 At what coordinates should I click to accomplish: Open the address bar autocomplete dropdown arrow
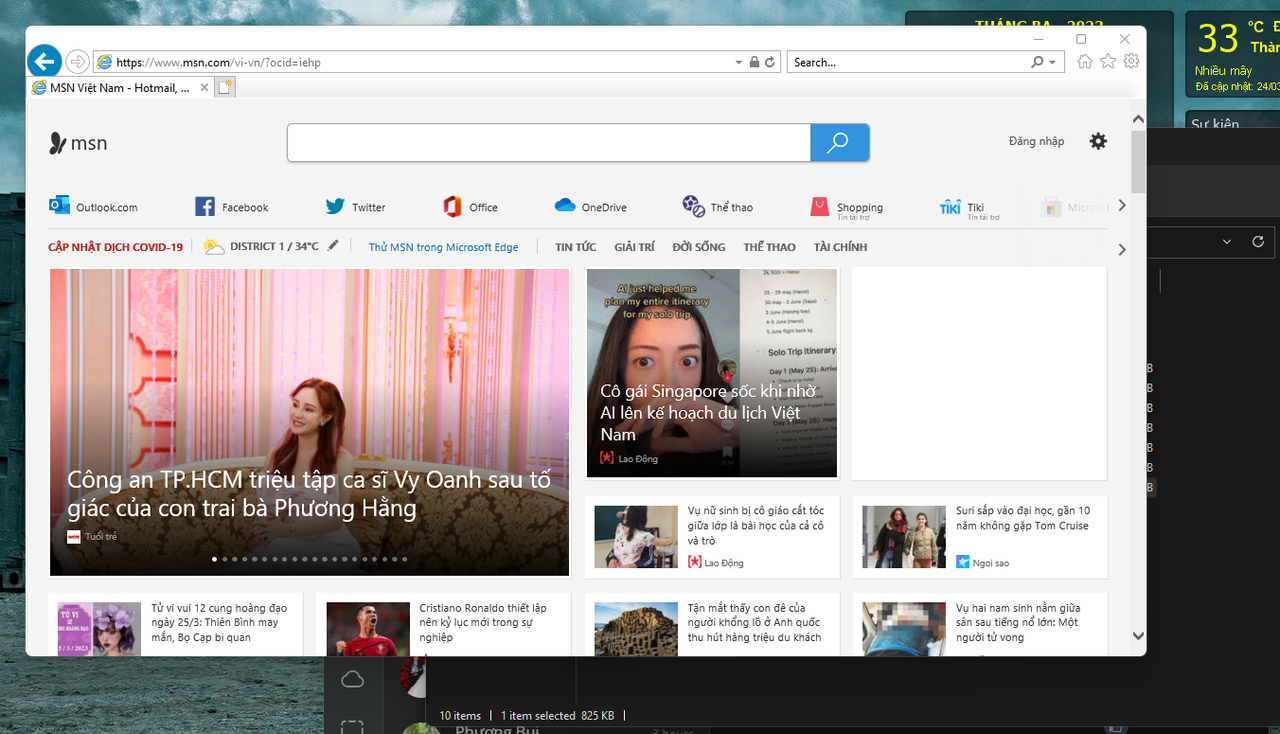[x=739, y=62]
